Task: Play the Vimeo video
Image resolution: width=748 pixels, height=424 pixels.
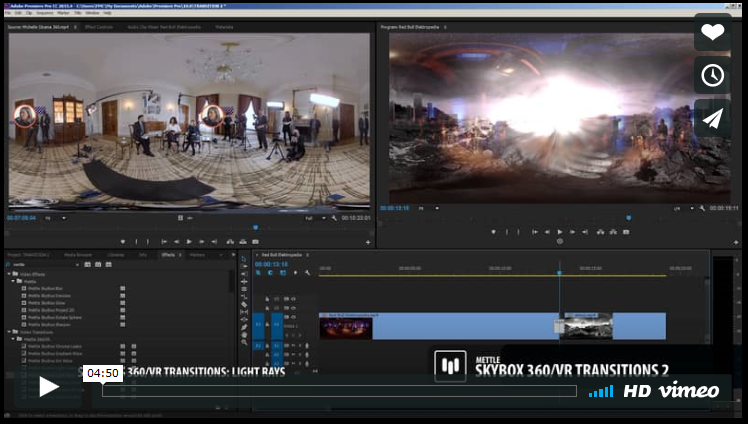Action: (49, 387)
